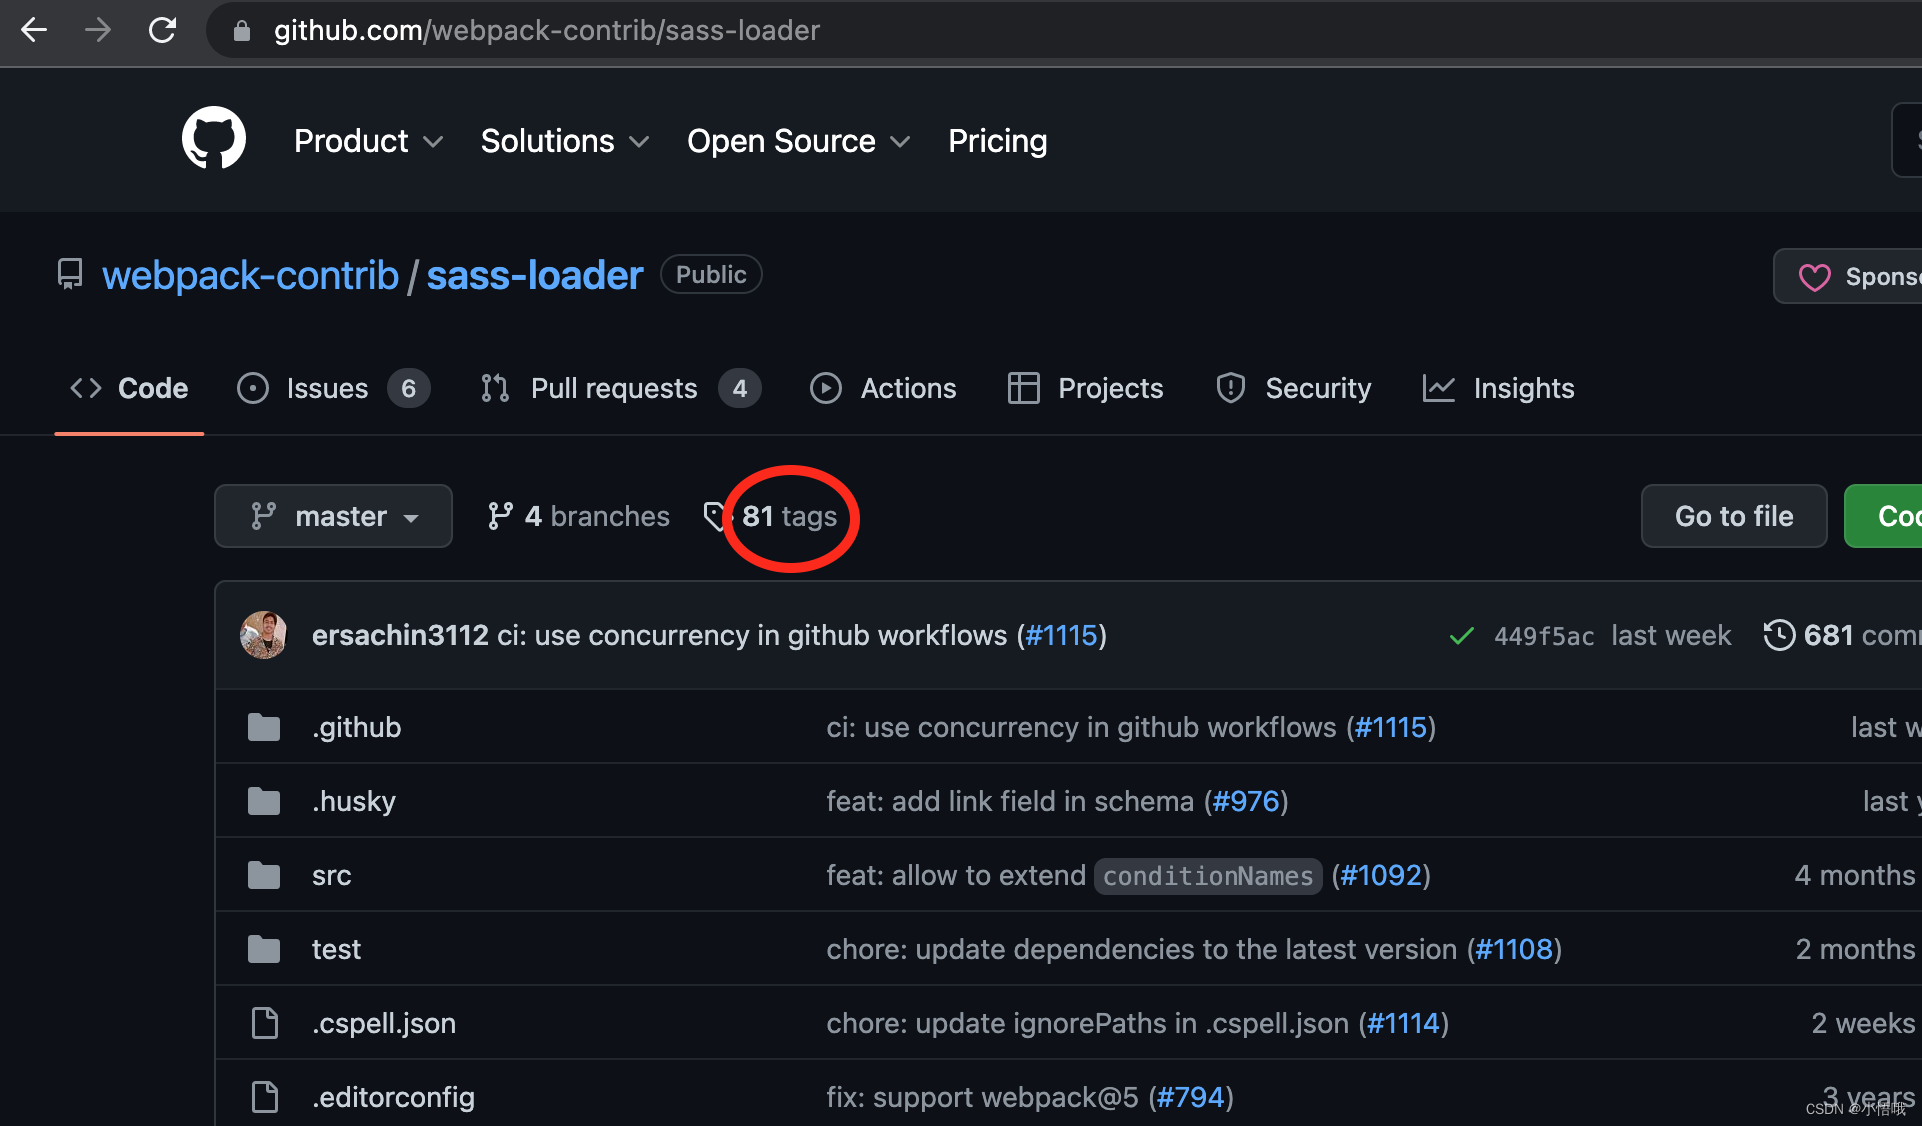Image resolution: width=1922 pixels, height=1126 pixels.
Task: Open the .cspell.json file
Action: click(x=384, y=1023)
